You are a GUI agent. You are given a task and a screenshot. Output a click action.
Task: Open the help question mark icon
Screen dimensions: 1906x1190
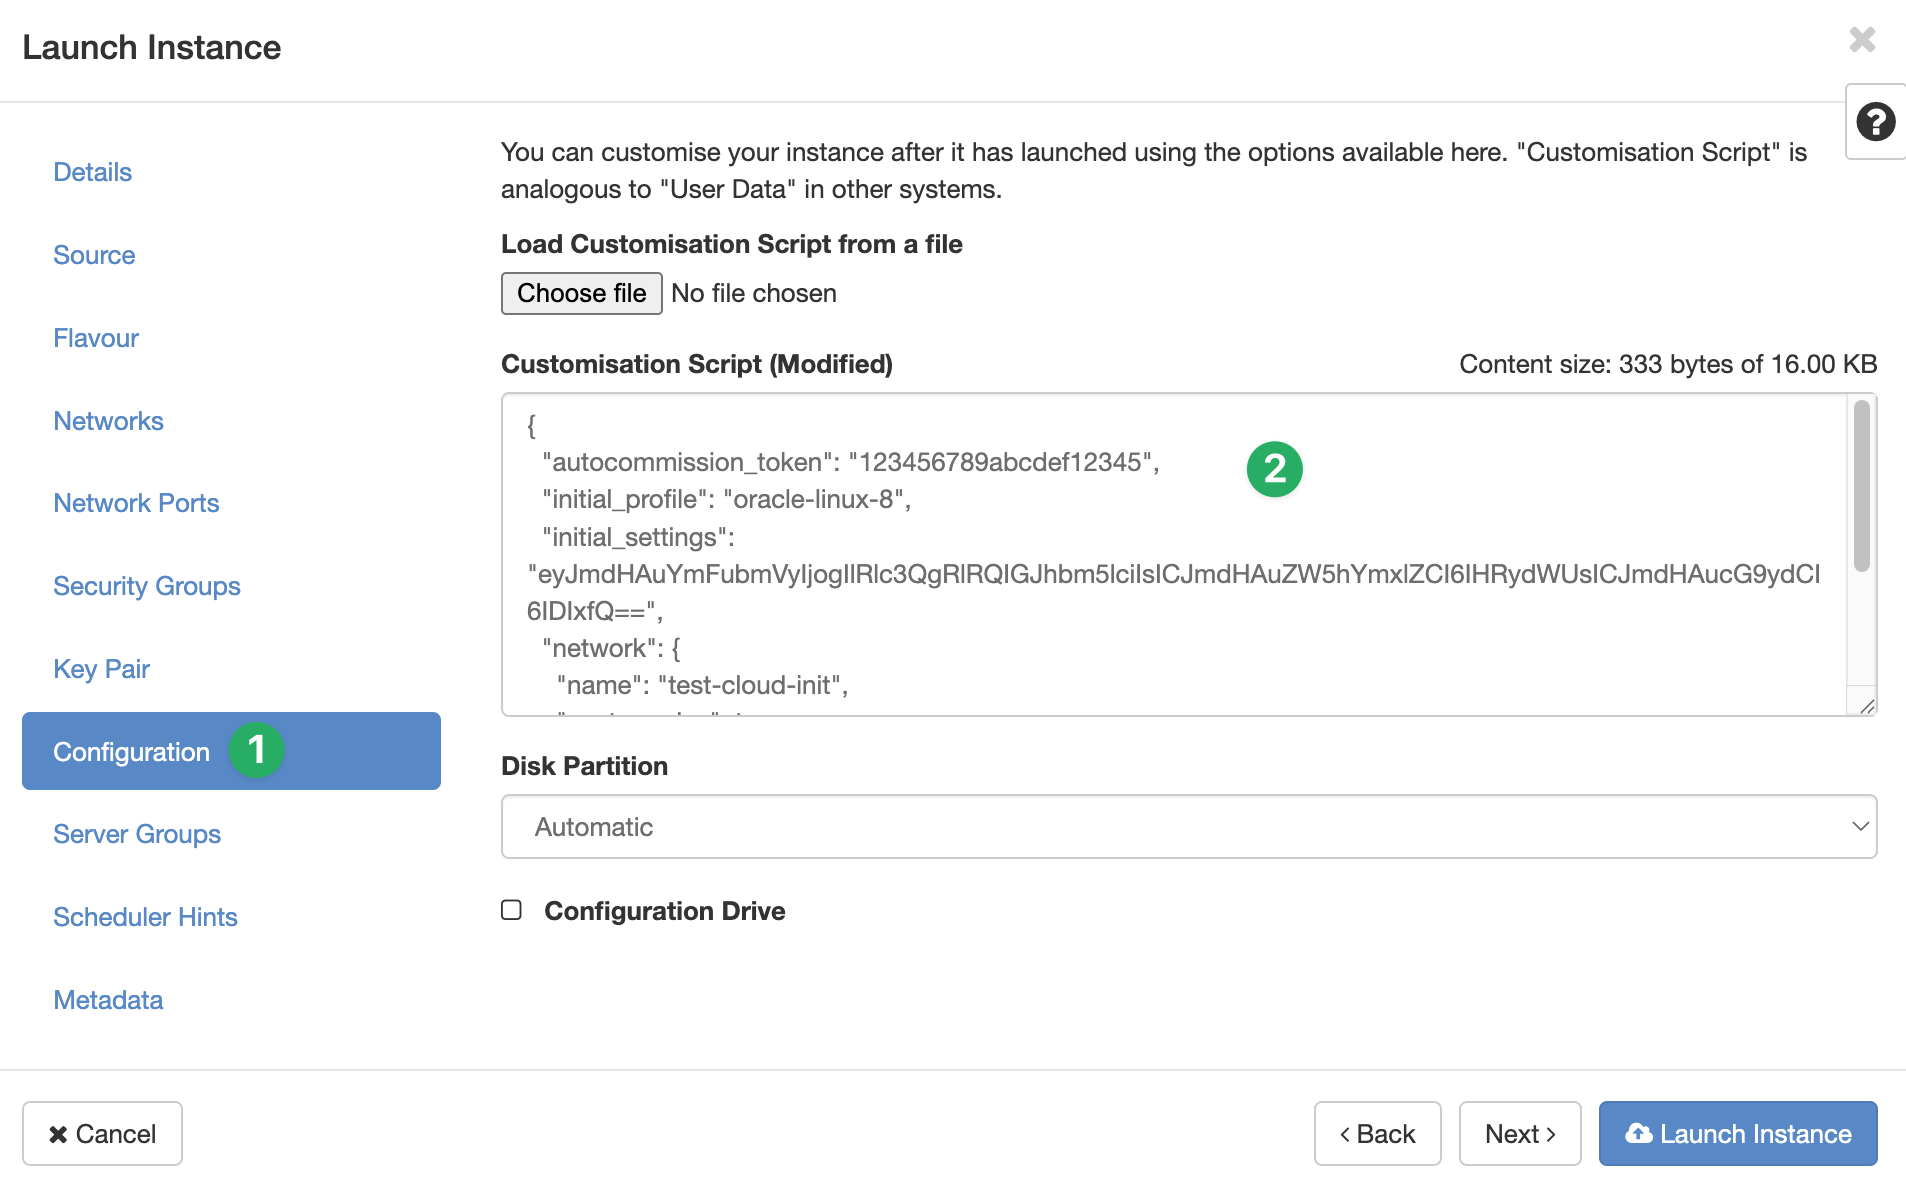(1875, 122)
